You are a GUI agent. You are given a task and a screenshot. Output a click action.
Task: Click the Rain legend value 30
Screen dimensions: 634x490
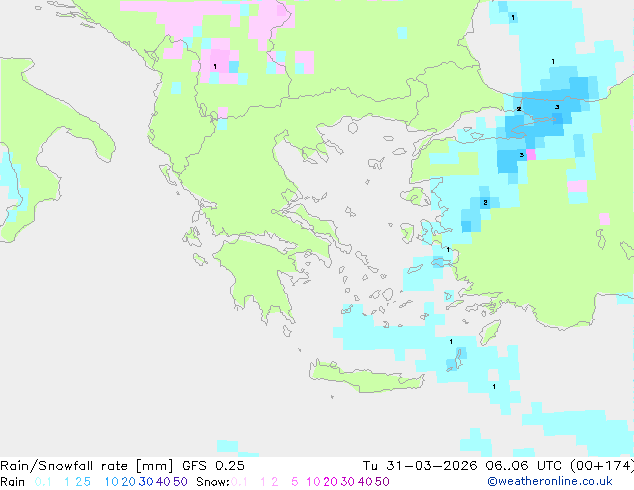pyautogui.click(x=146, y=482)
